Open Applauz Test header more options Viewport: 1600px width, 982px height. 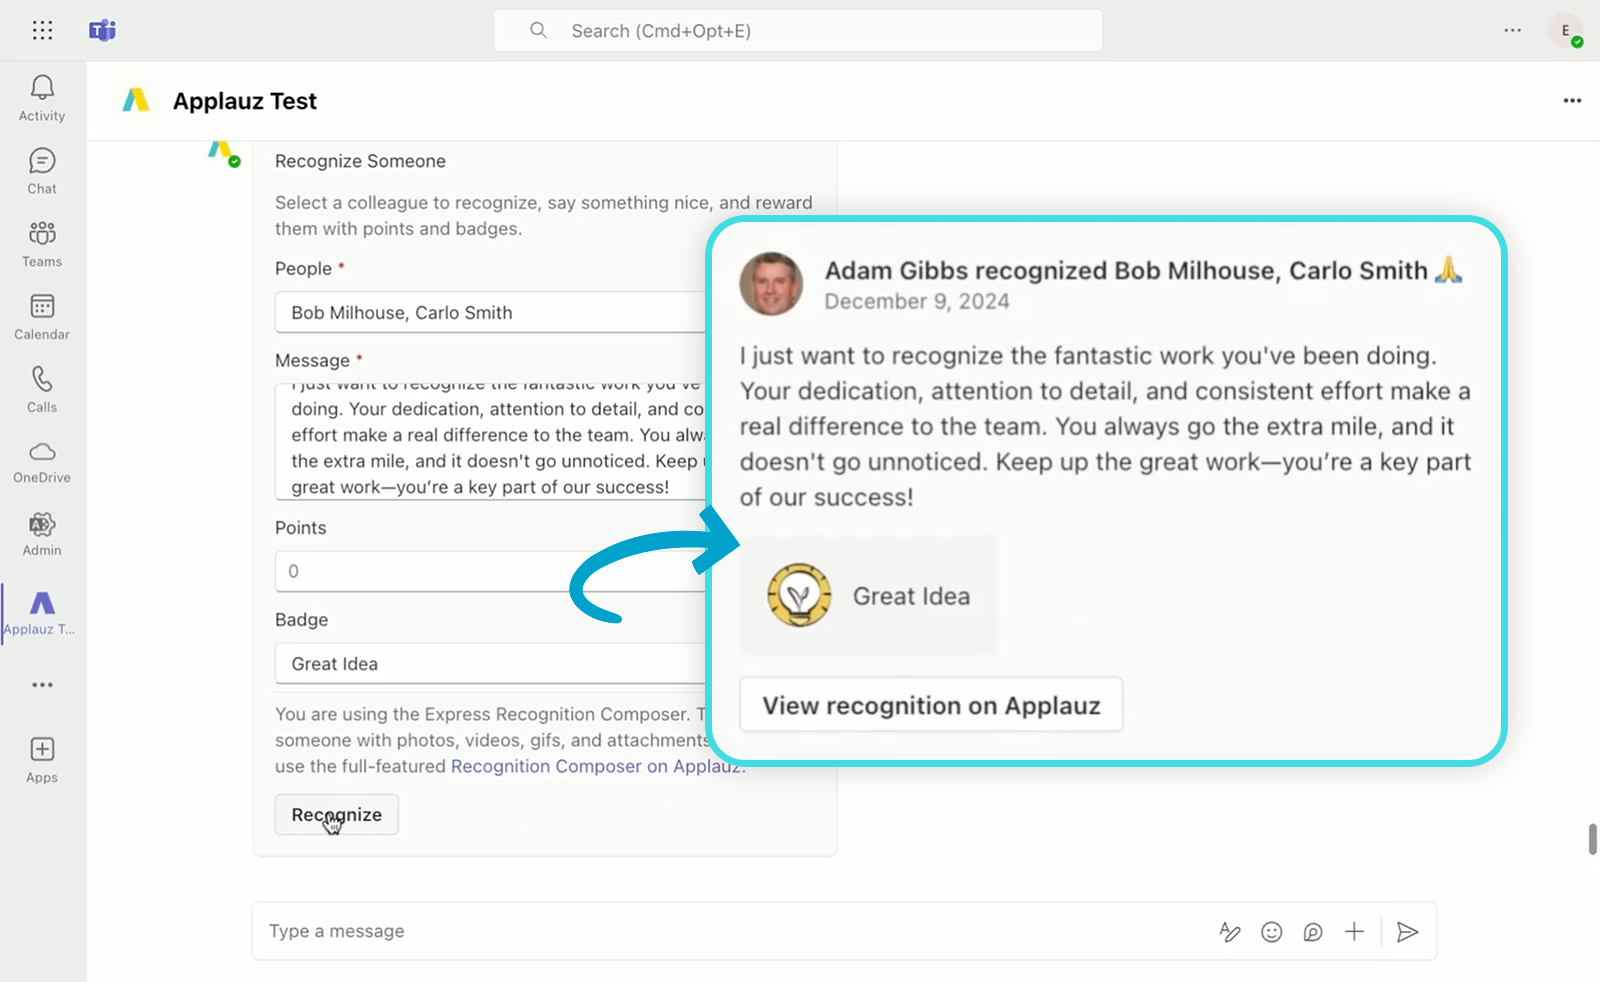1572,101
